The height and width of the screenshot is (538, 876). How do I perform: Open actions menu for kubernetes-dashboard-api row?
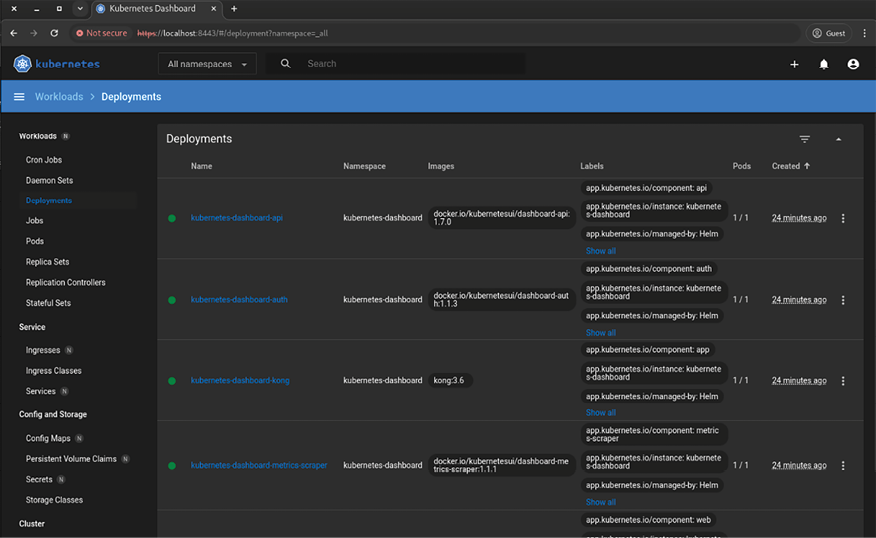(x=843, y=218)
